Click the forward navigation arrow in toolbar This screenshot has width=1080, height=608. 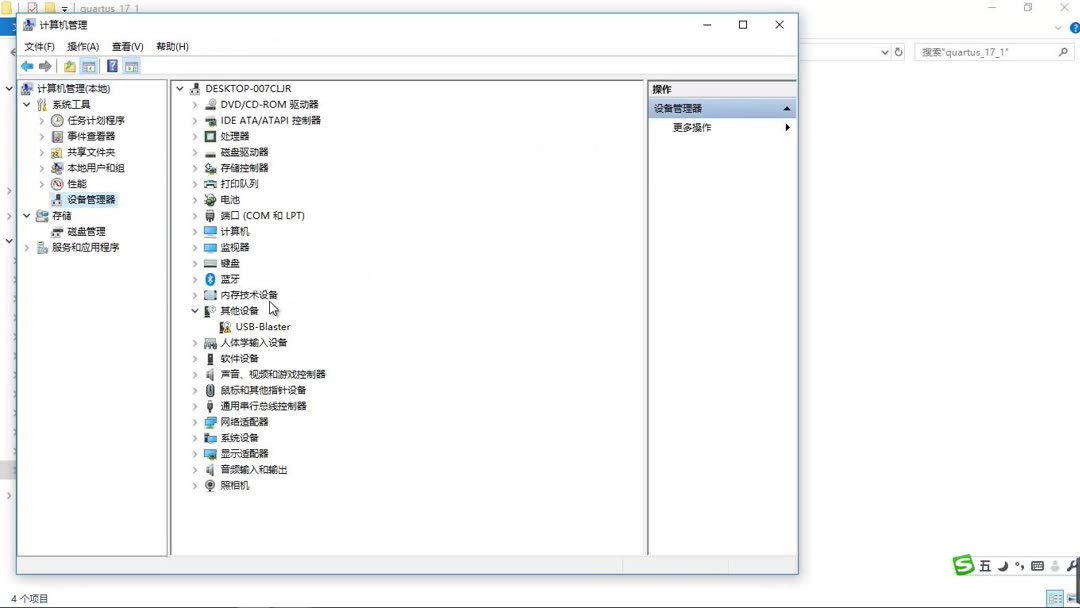[x=43, y=65]
